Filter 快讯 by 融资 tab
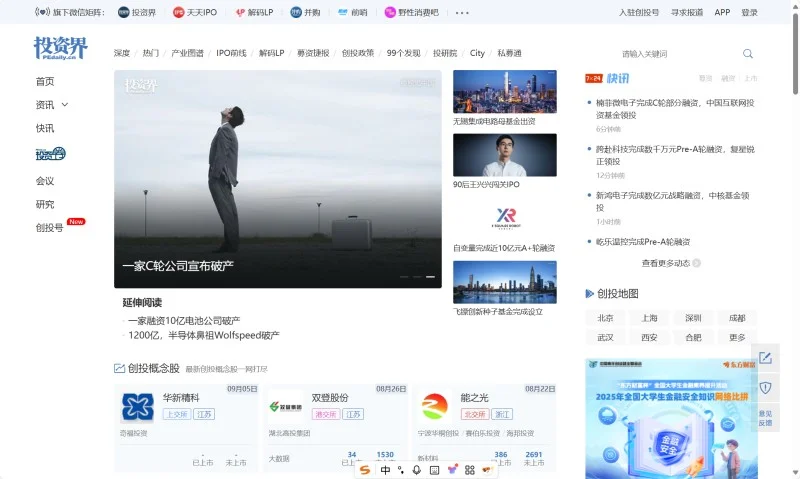 pyautogui.click(x=728, y=79)
